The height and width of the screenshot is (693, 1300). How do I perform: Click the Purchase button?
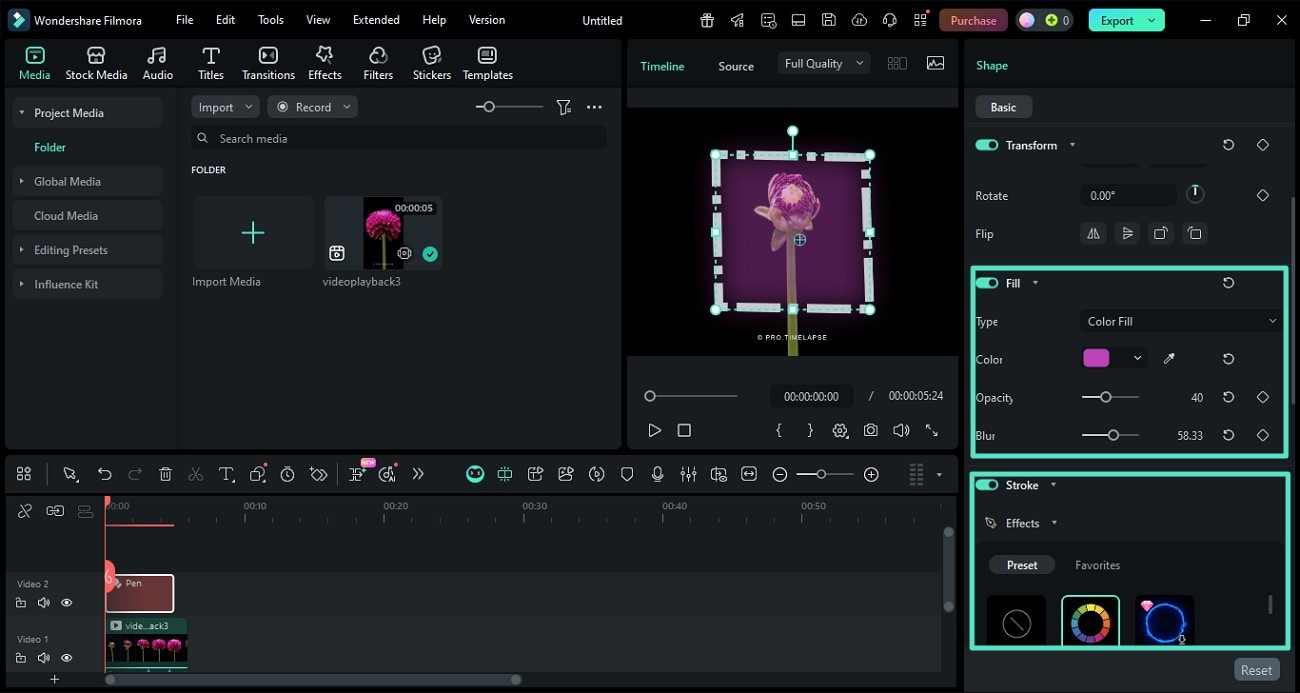tap(972, 20)
